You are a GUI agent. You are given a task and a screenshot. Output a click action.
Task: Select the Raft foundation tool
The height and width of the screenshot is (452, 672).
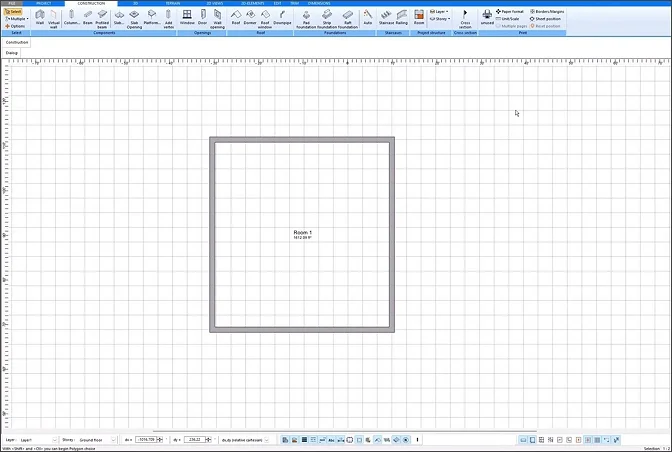click(x=348, y=19)
